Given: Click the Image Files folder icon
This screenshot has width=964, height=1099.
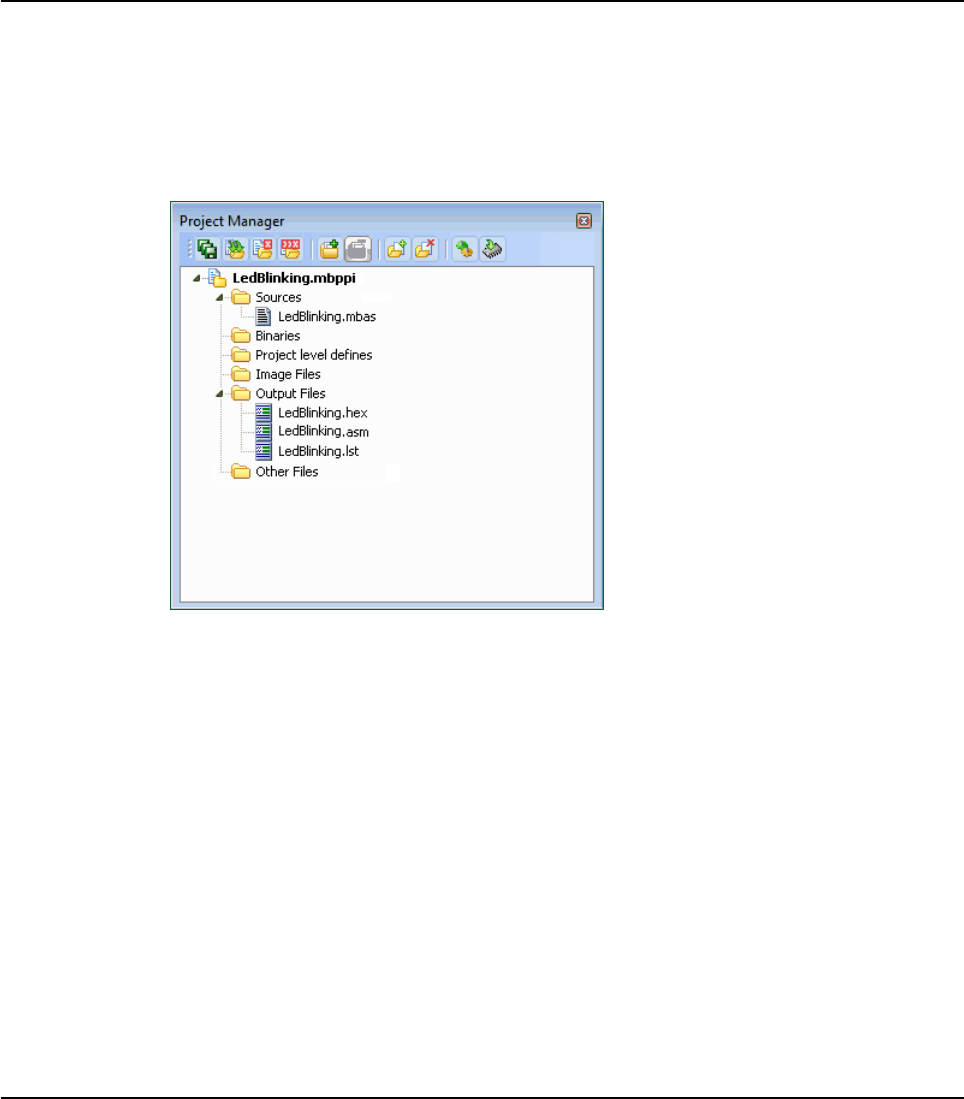Looking at the screenshot, I should point(241,374).
